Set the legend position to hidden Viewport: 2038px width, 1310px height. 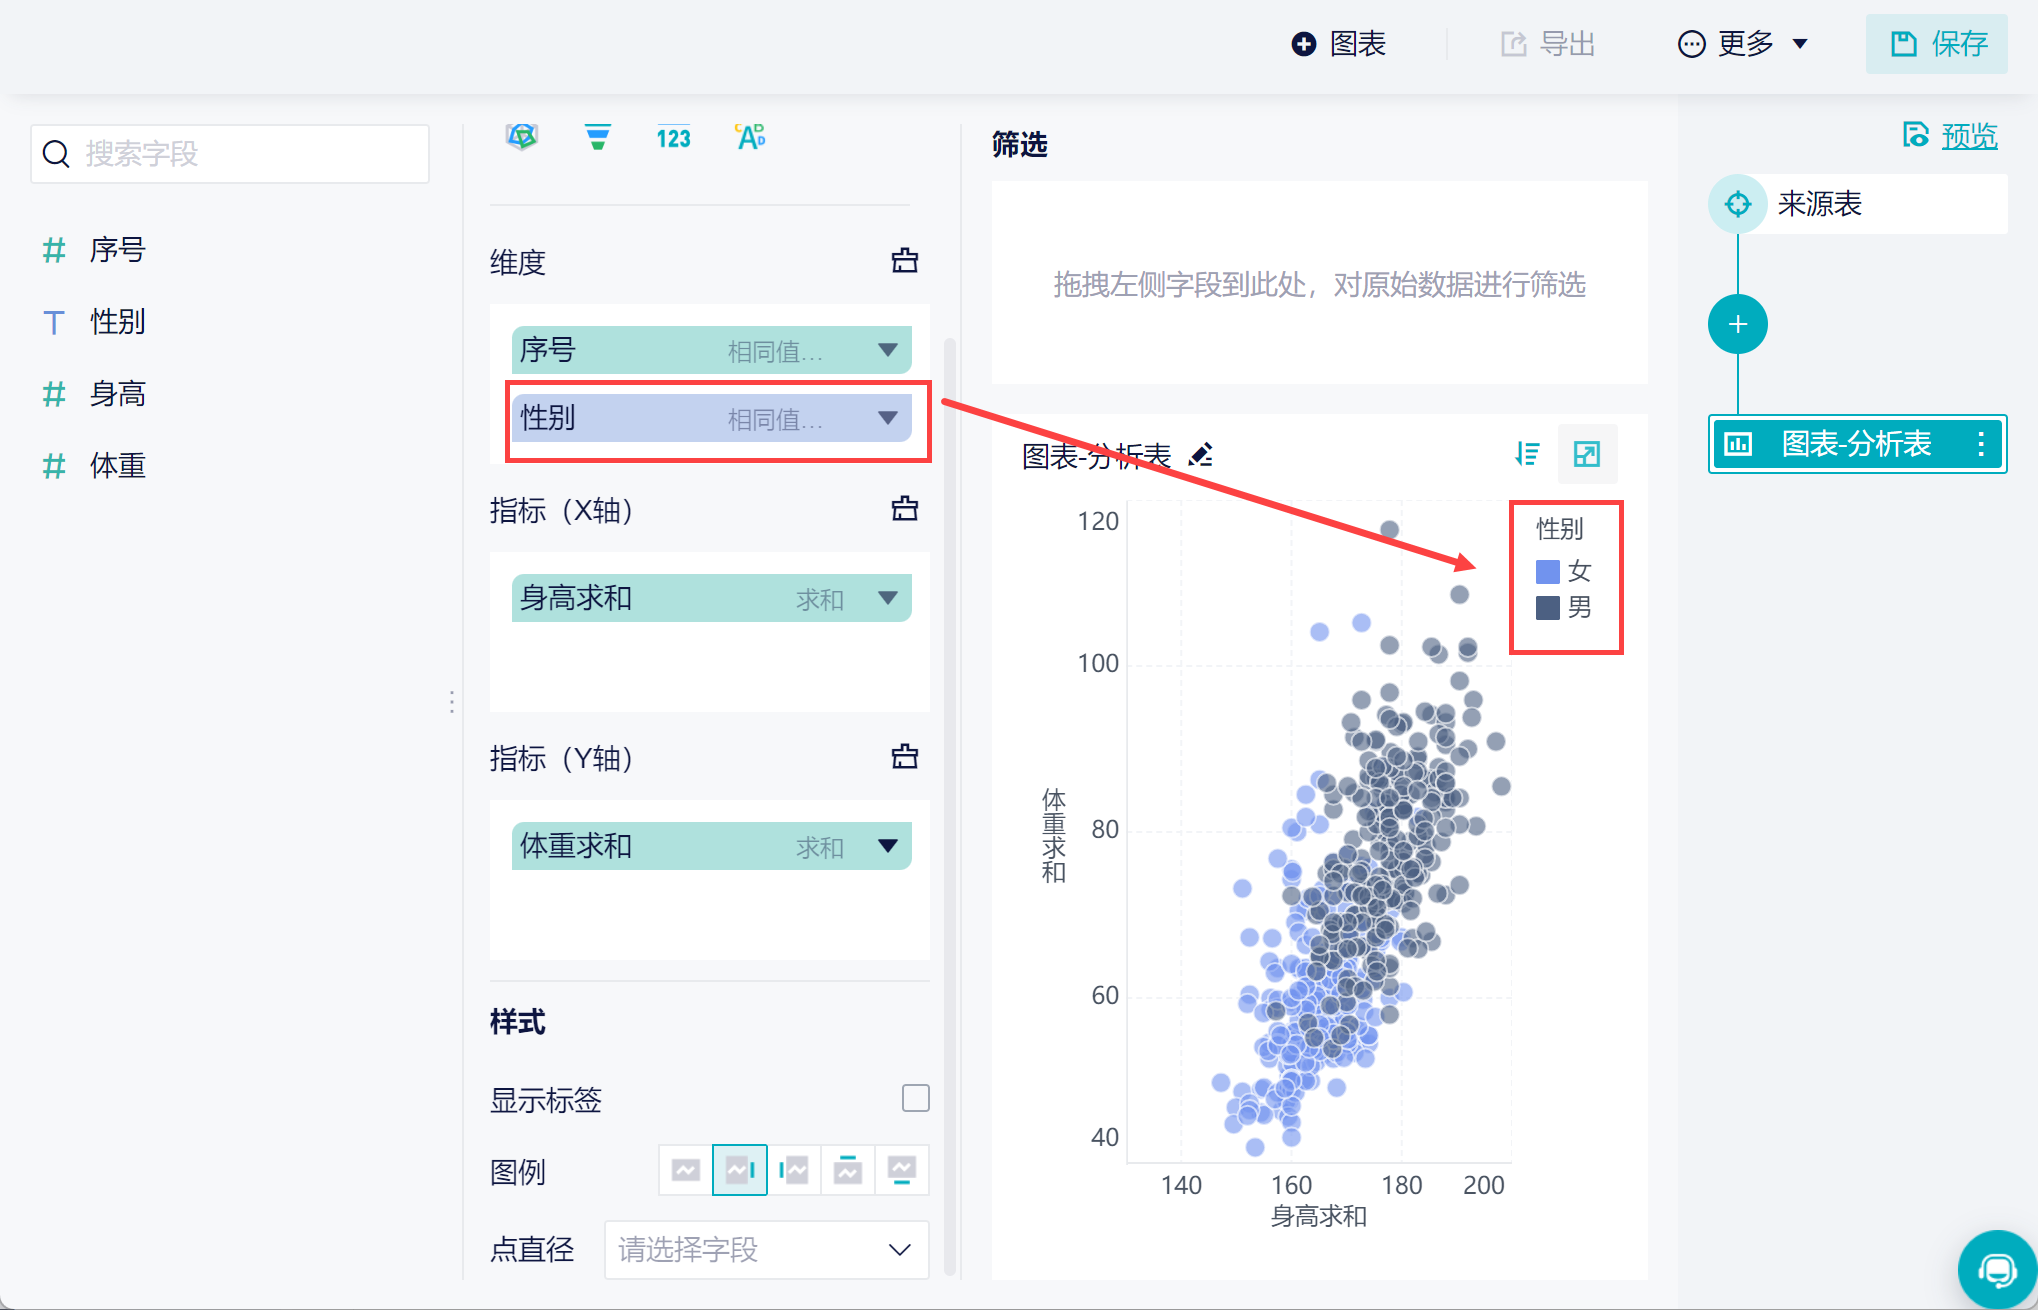[x=686, y=1170]
